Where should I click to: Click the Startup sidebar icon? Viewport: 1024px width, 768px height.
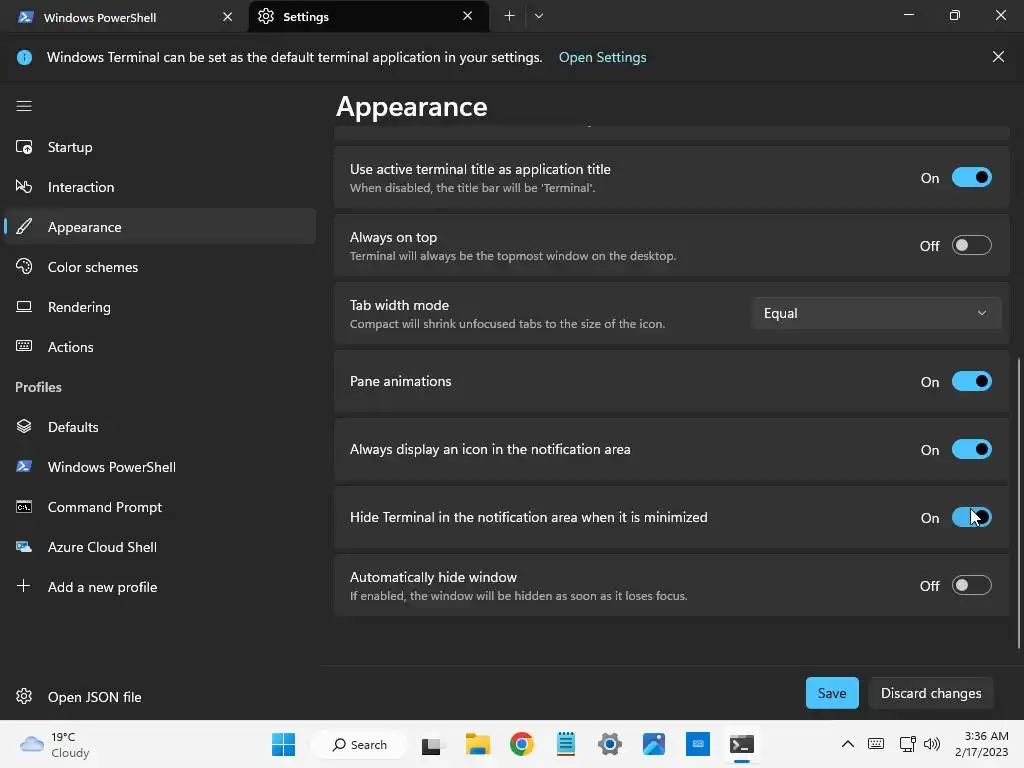24,147
